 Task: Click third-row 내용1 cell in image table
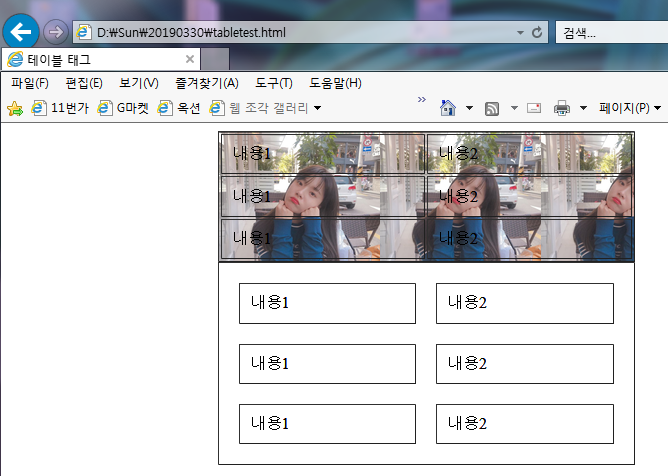[323, 239]
